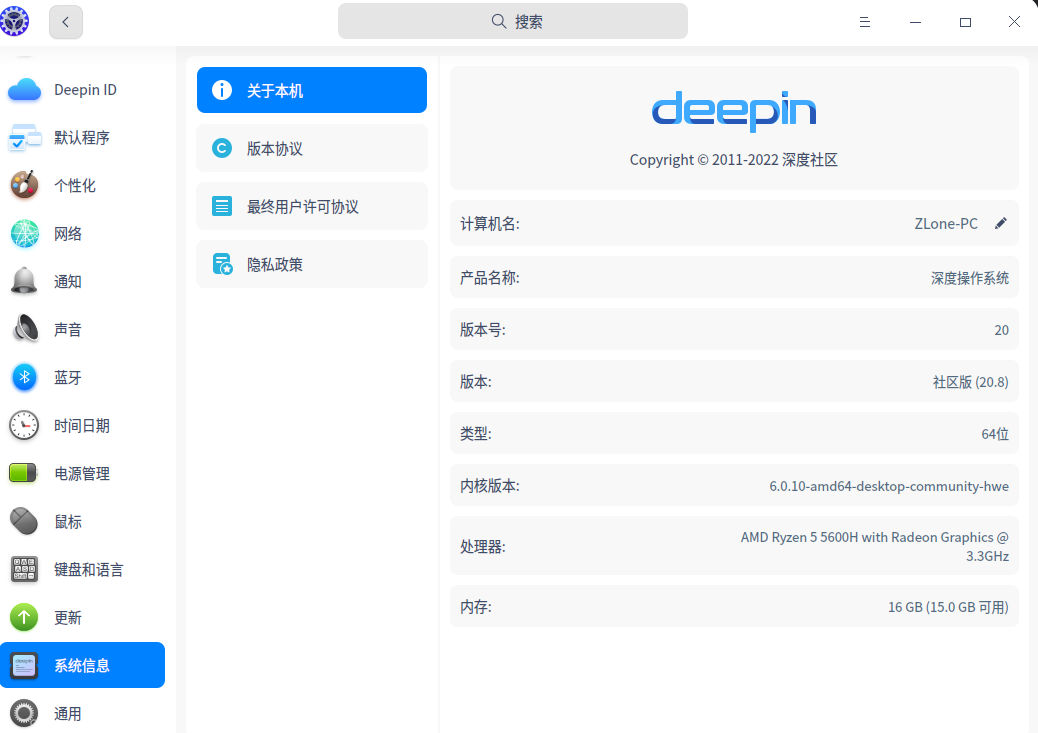1038x733 pixels.
Task: Open the default programs icon (默认程序)
Action: pos(24,138)
